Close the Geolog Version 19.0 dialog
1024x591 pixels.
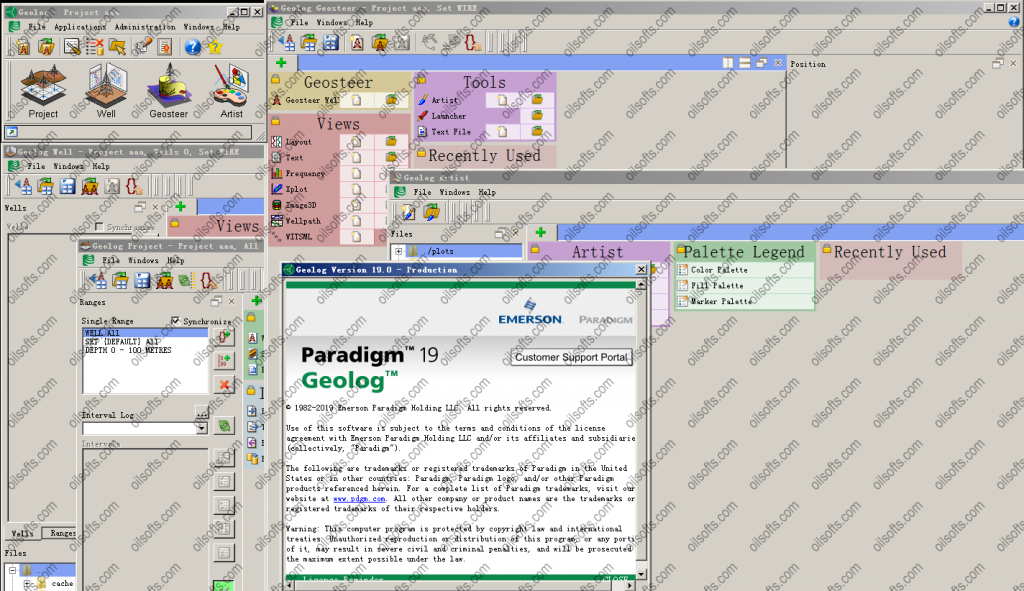click(x=641, y=269)
